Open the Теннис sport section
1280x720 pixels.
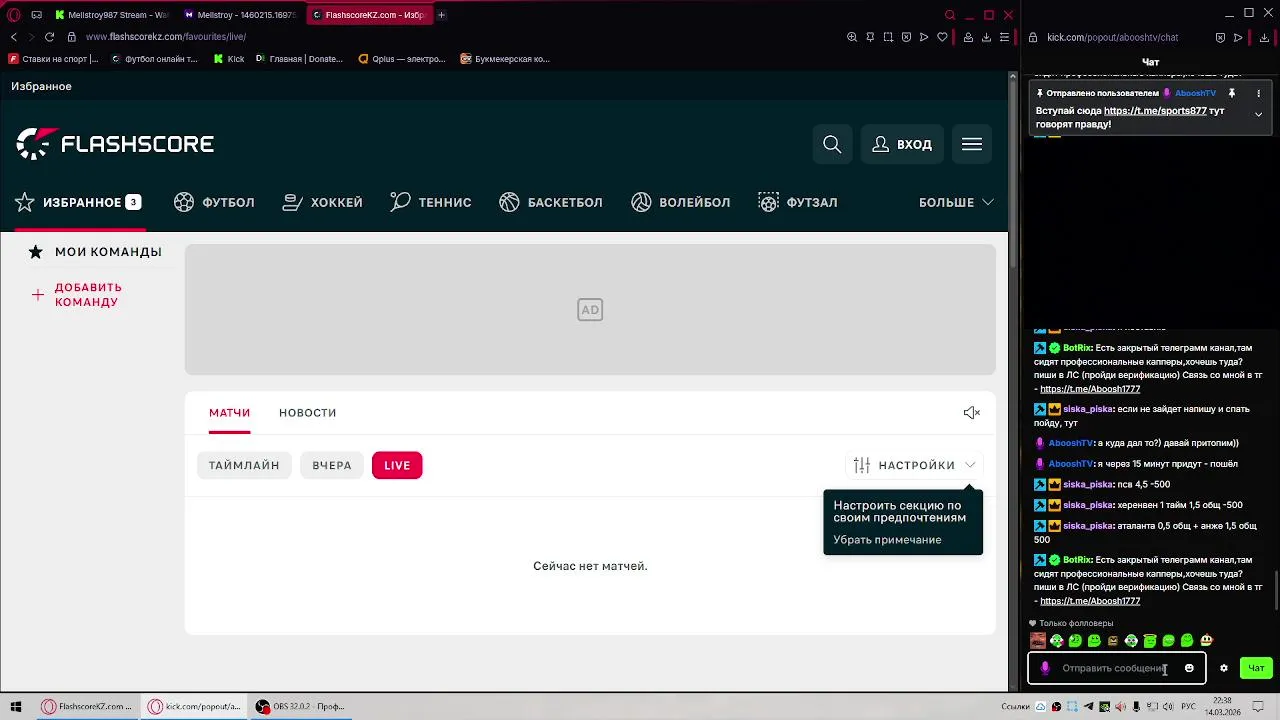(431, 202)
